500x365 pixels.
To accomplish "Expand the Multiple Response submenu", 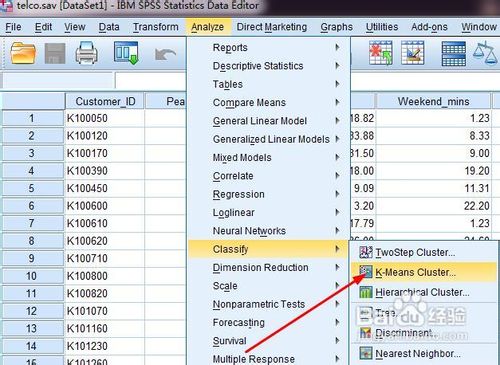I will (x=269, y=359).
